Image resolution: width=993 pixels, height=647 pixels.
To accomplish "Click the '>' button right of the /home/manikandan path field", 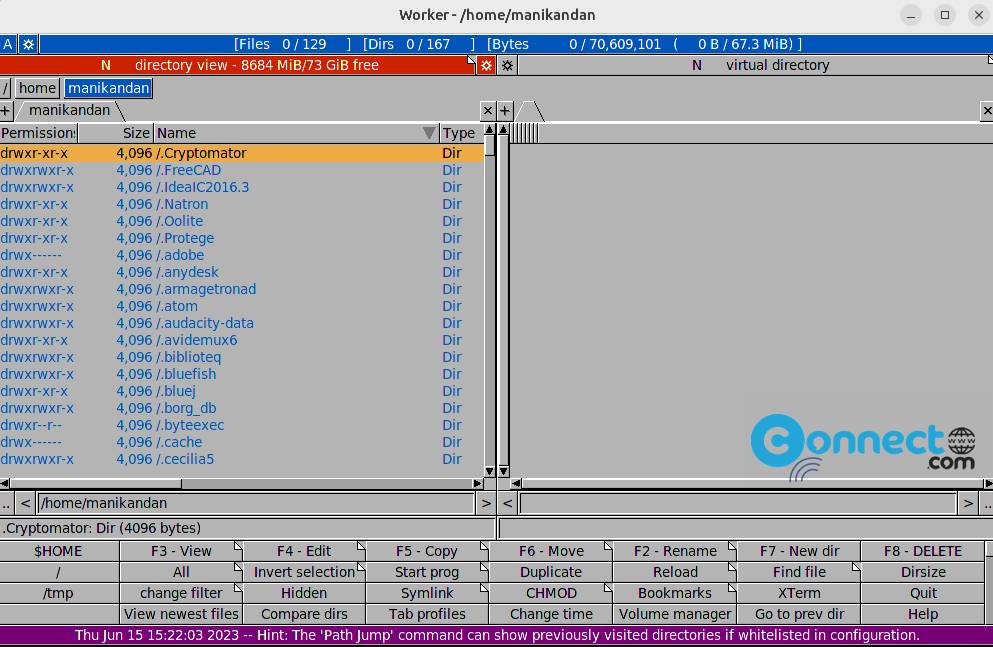I will pyautogui.click(x=486, y=503).
